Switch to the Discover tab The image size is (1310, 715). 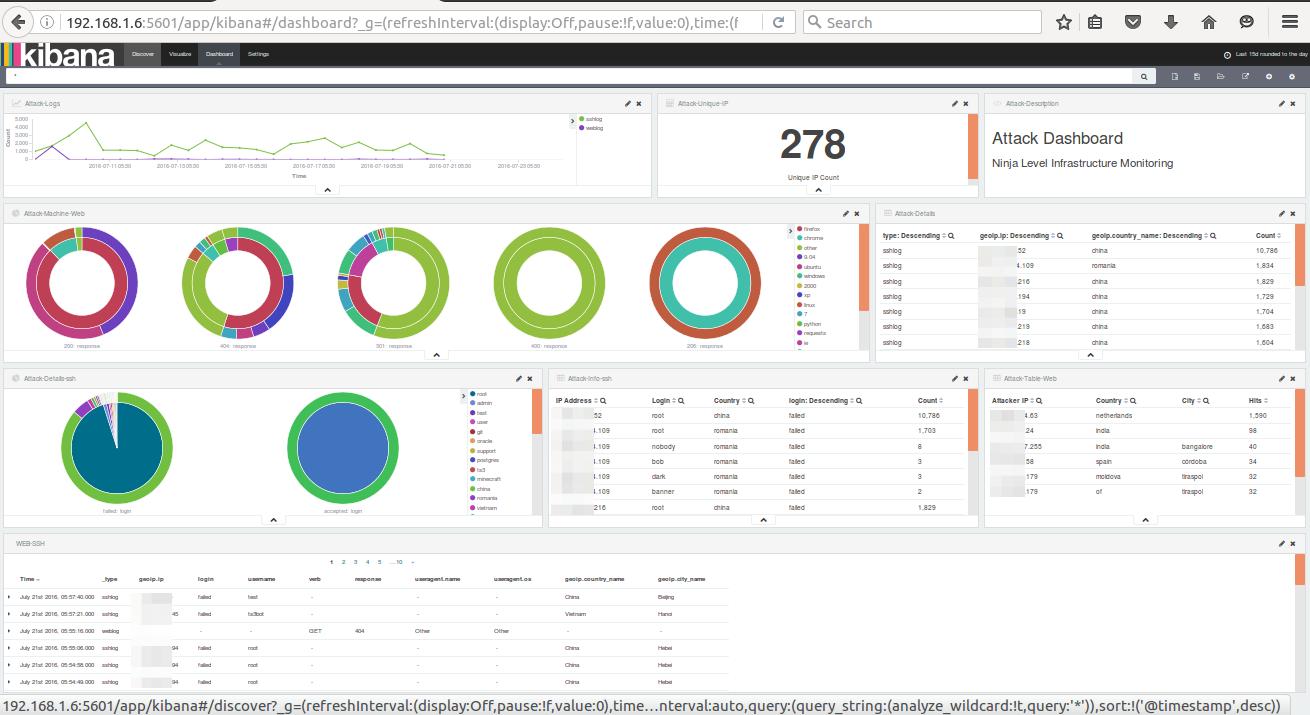tap(142, 55)
